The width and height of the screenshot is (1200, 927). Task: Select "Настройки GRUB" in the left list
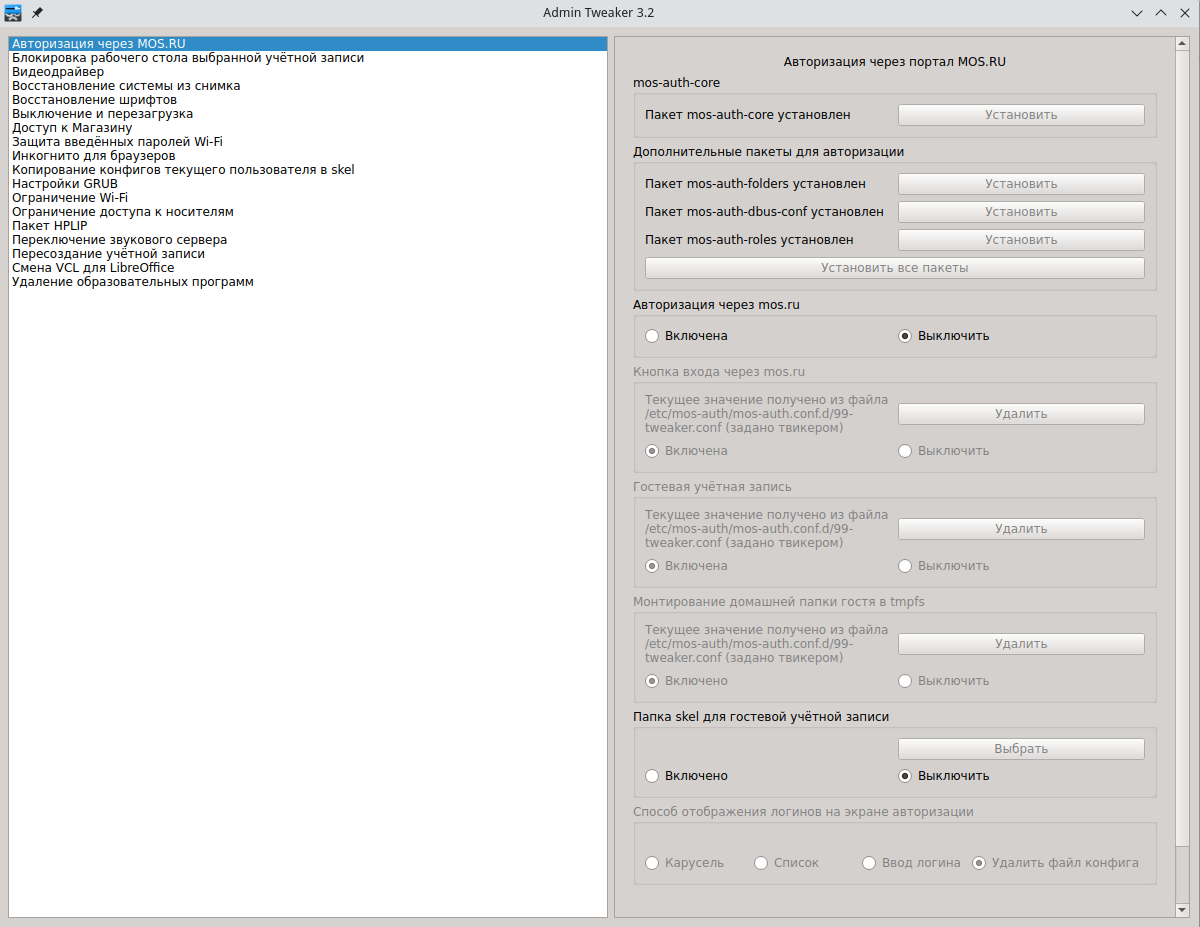coord(65,184)
